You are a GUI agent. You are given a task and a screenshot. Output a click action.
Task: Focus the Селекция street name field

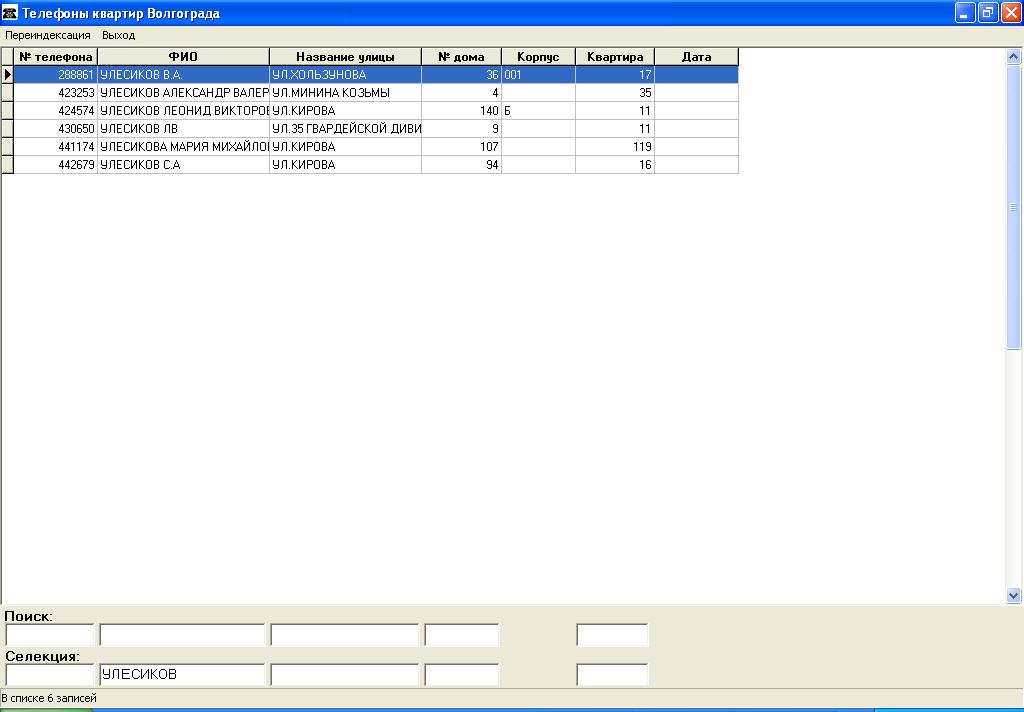point(345,675)
